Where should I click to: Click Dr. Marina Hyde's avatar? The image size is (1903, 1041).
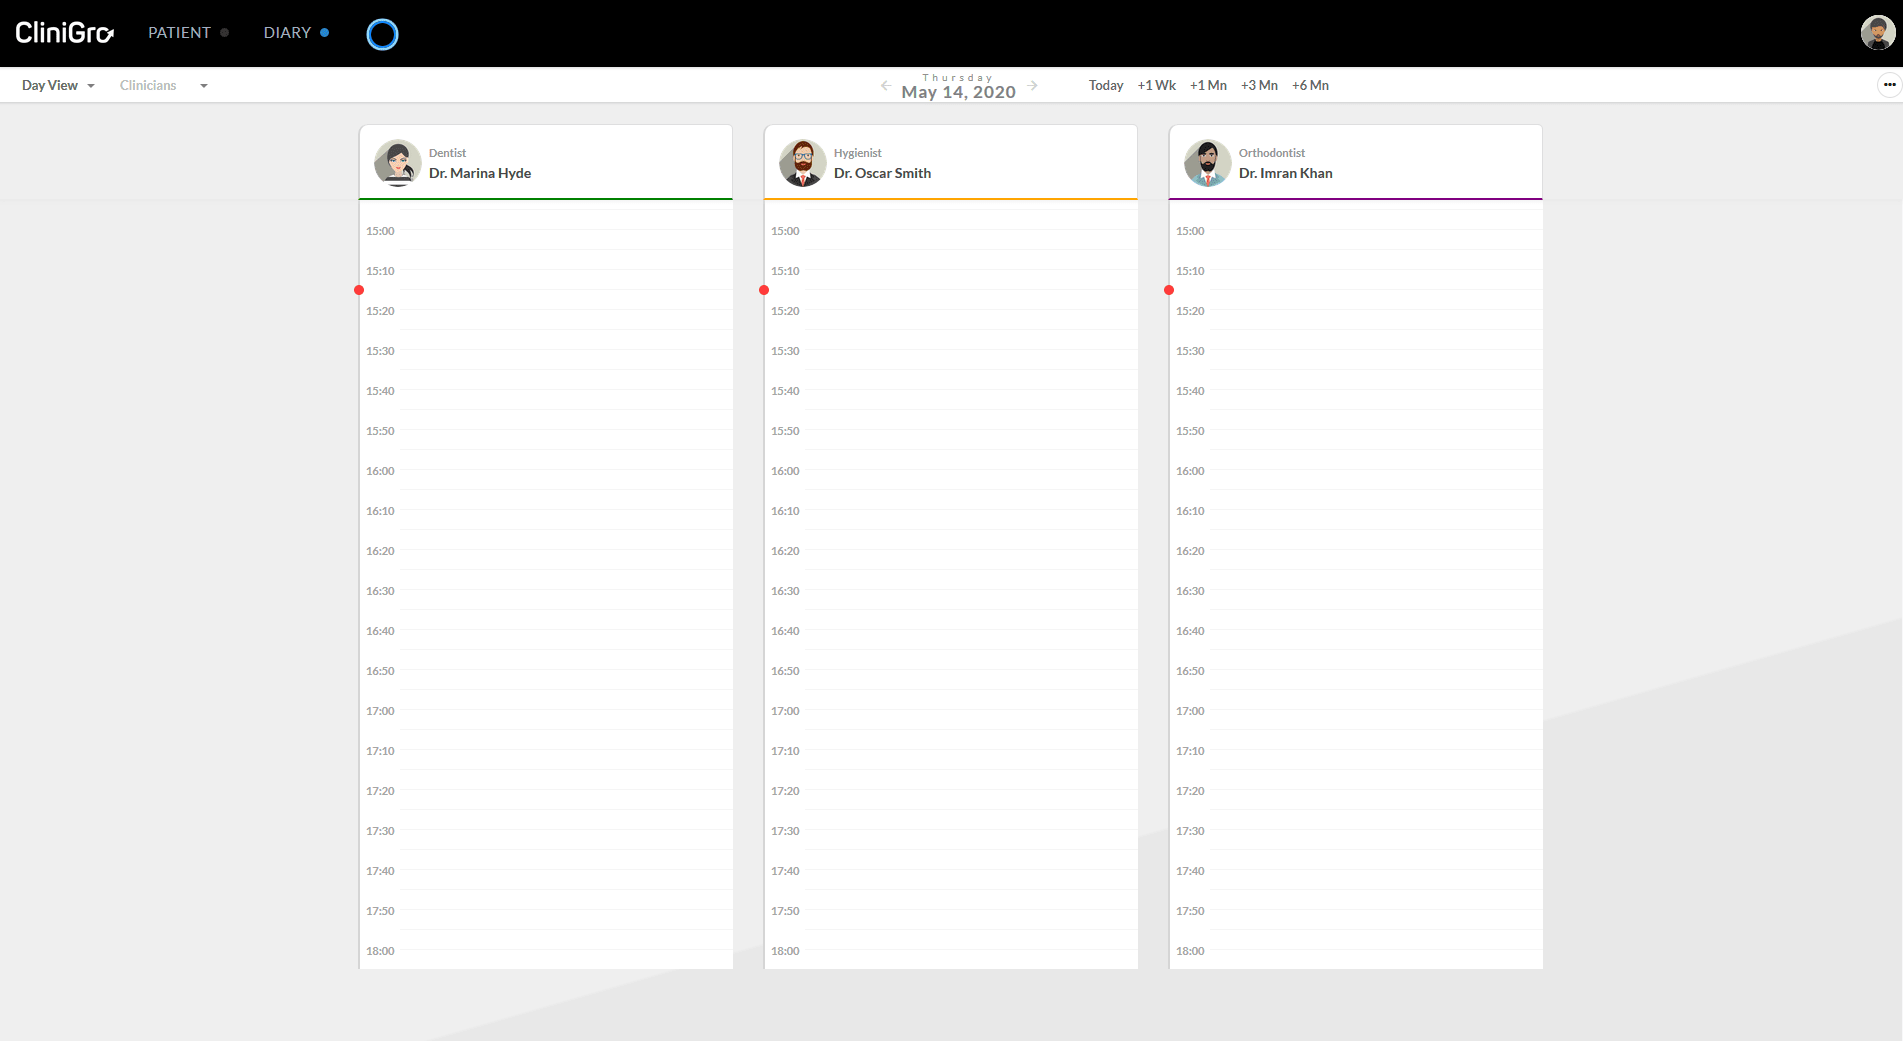click(x=398, y=163)
